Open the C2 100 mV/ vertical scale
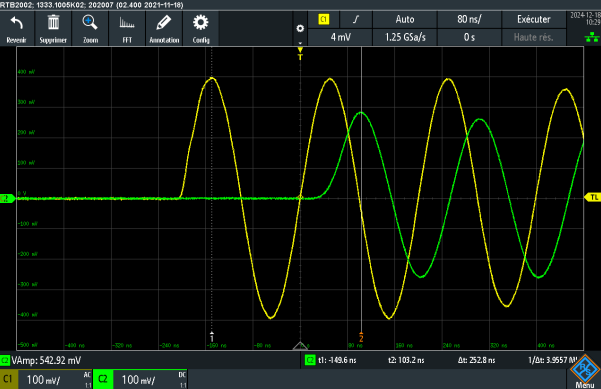This screenshot has height=389, width=601. point(138,380)
